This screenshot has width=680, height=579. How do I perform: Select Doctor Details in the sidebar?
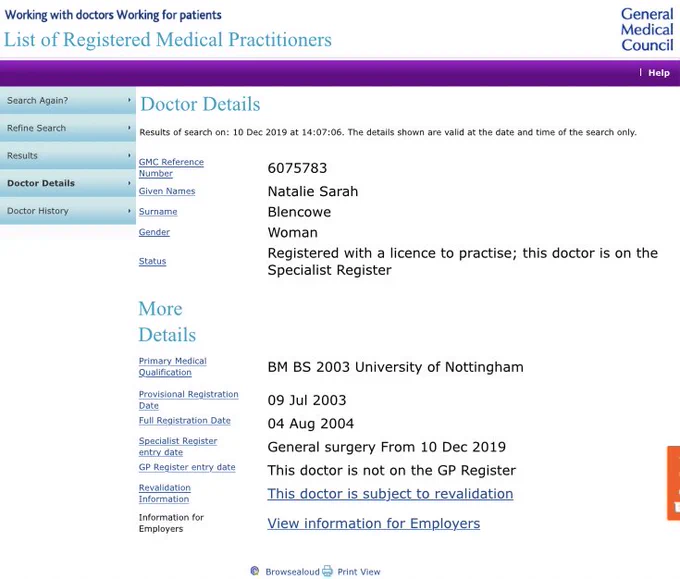68,183
